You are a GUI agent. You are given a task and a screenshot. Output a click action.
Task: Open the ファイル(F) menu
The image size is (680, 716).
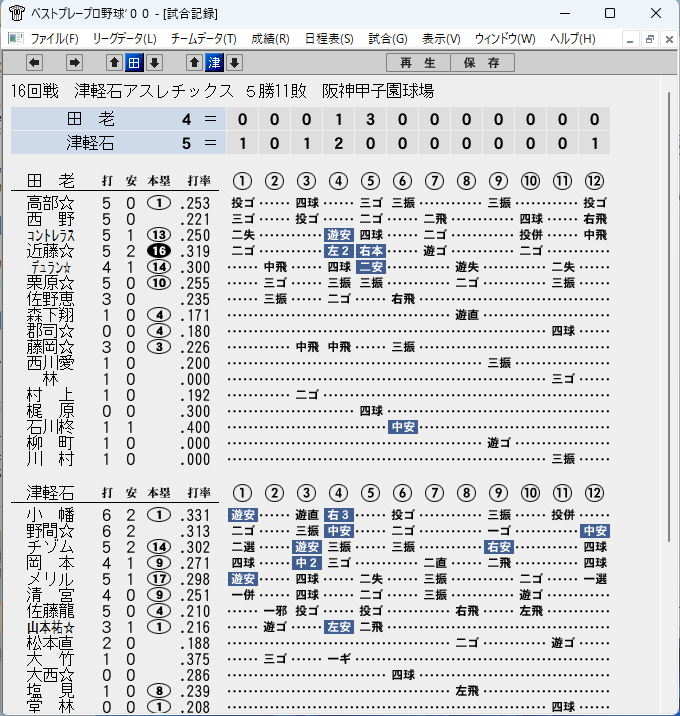pyautogui.click(x=54, y=39)
